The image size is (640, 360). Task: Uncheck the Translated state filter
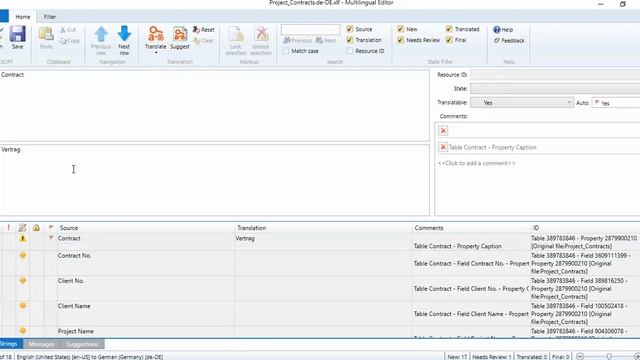coord(449,29)
